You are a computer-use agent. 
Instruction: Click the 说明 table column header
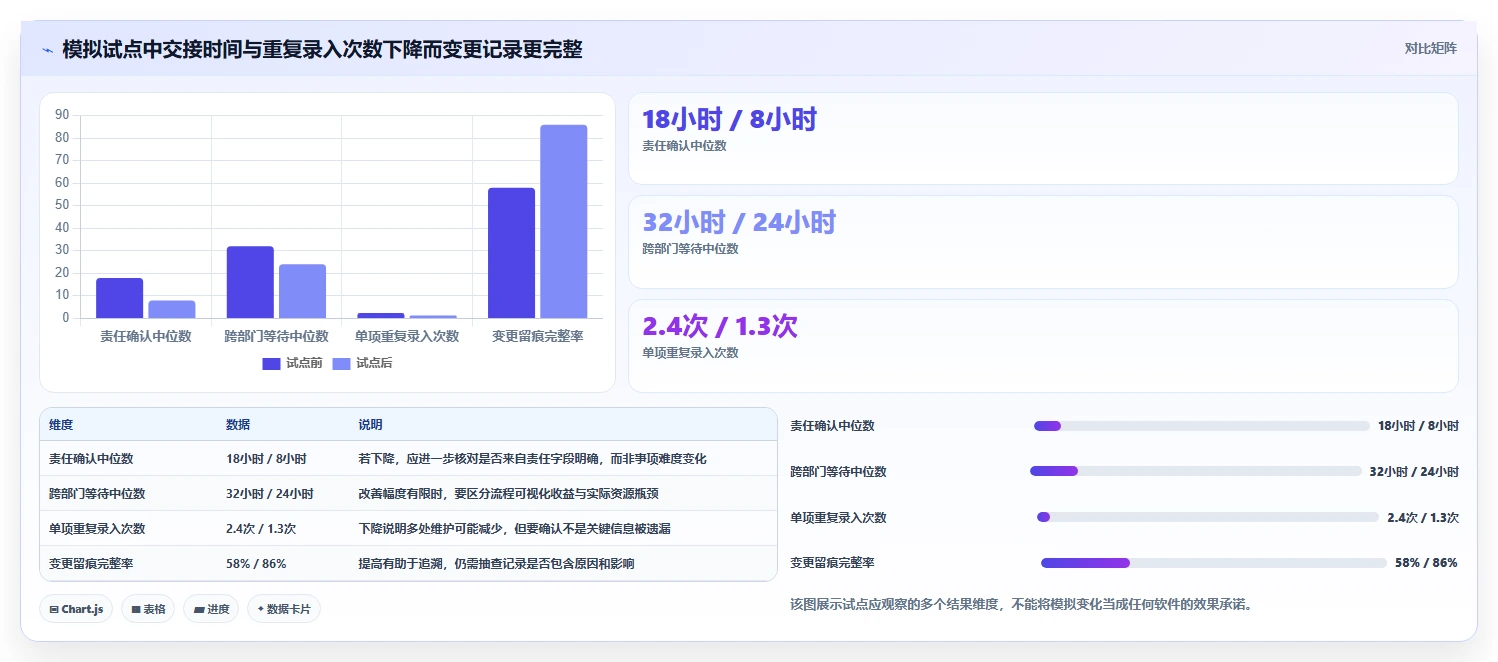coord(370,425)
